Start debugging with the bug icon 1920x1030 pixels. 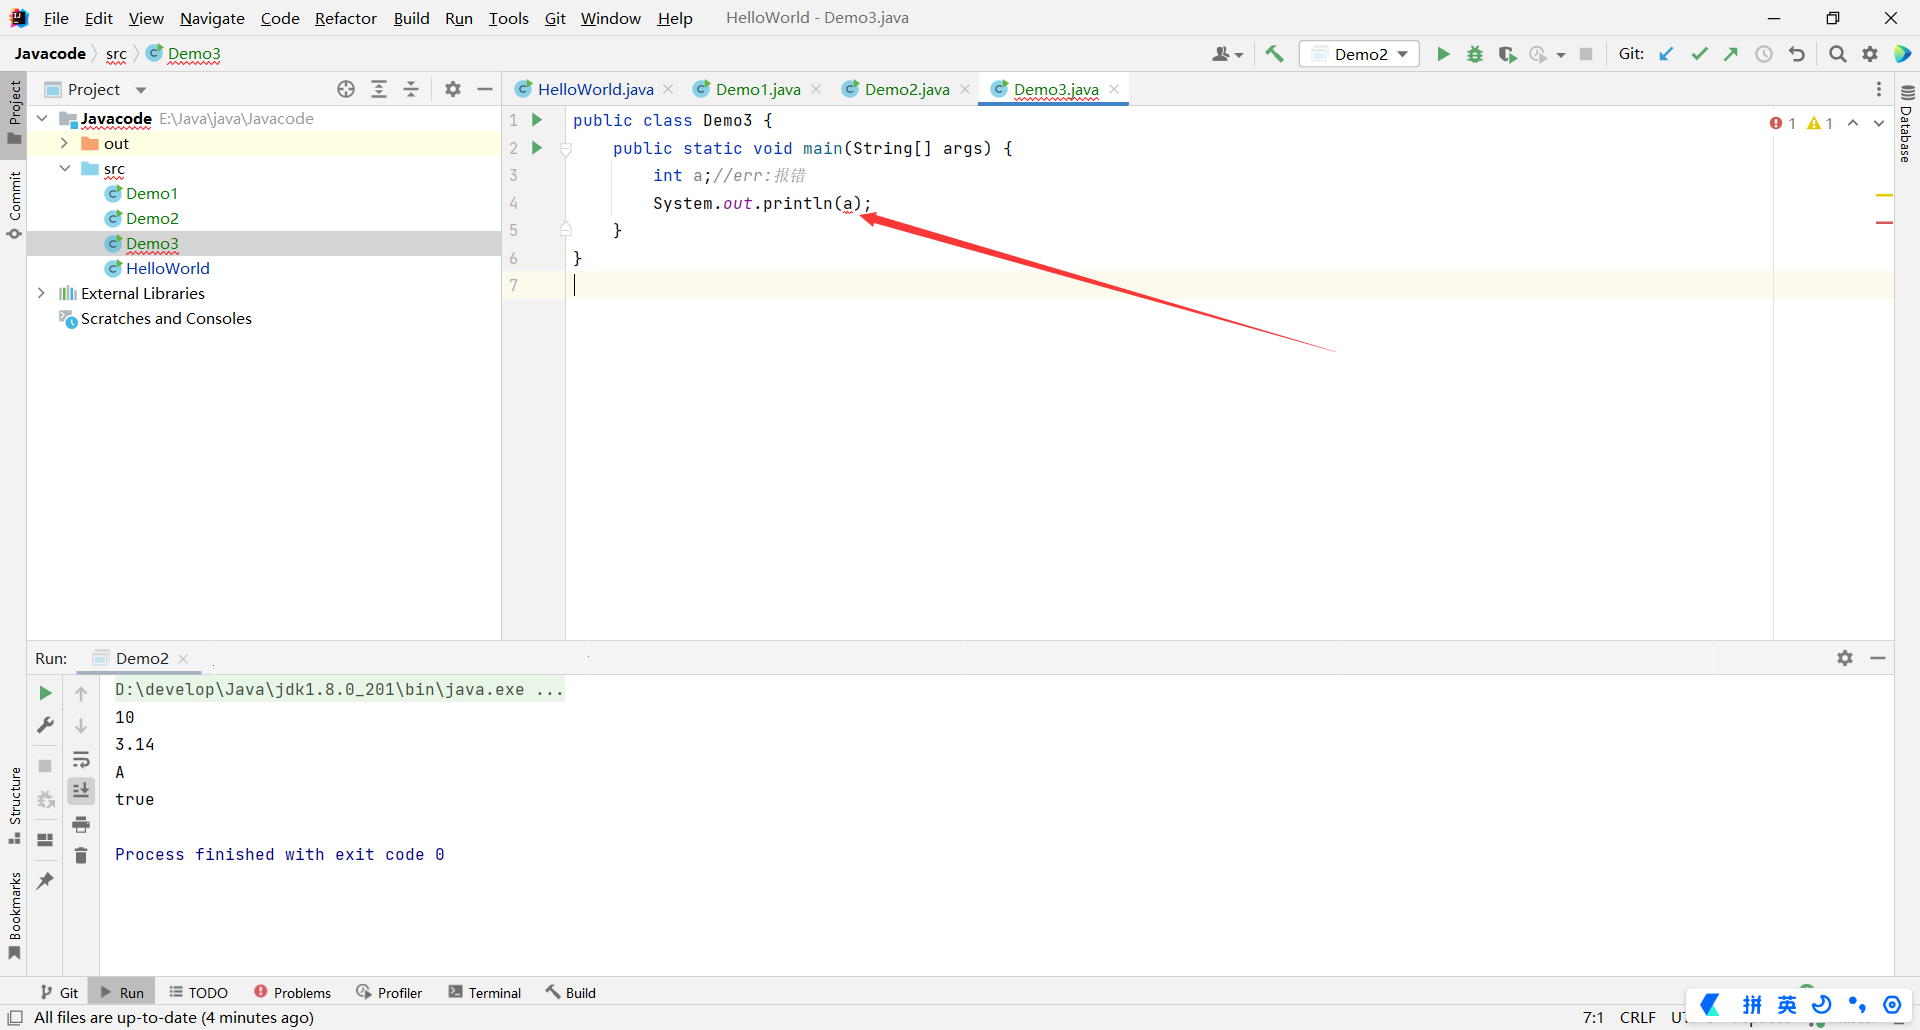(1475, 54)
